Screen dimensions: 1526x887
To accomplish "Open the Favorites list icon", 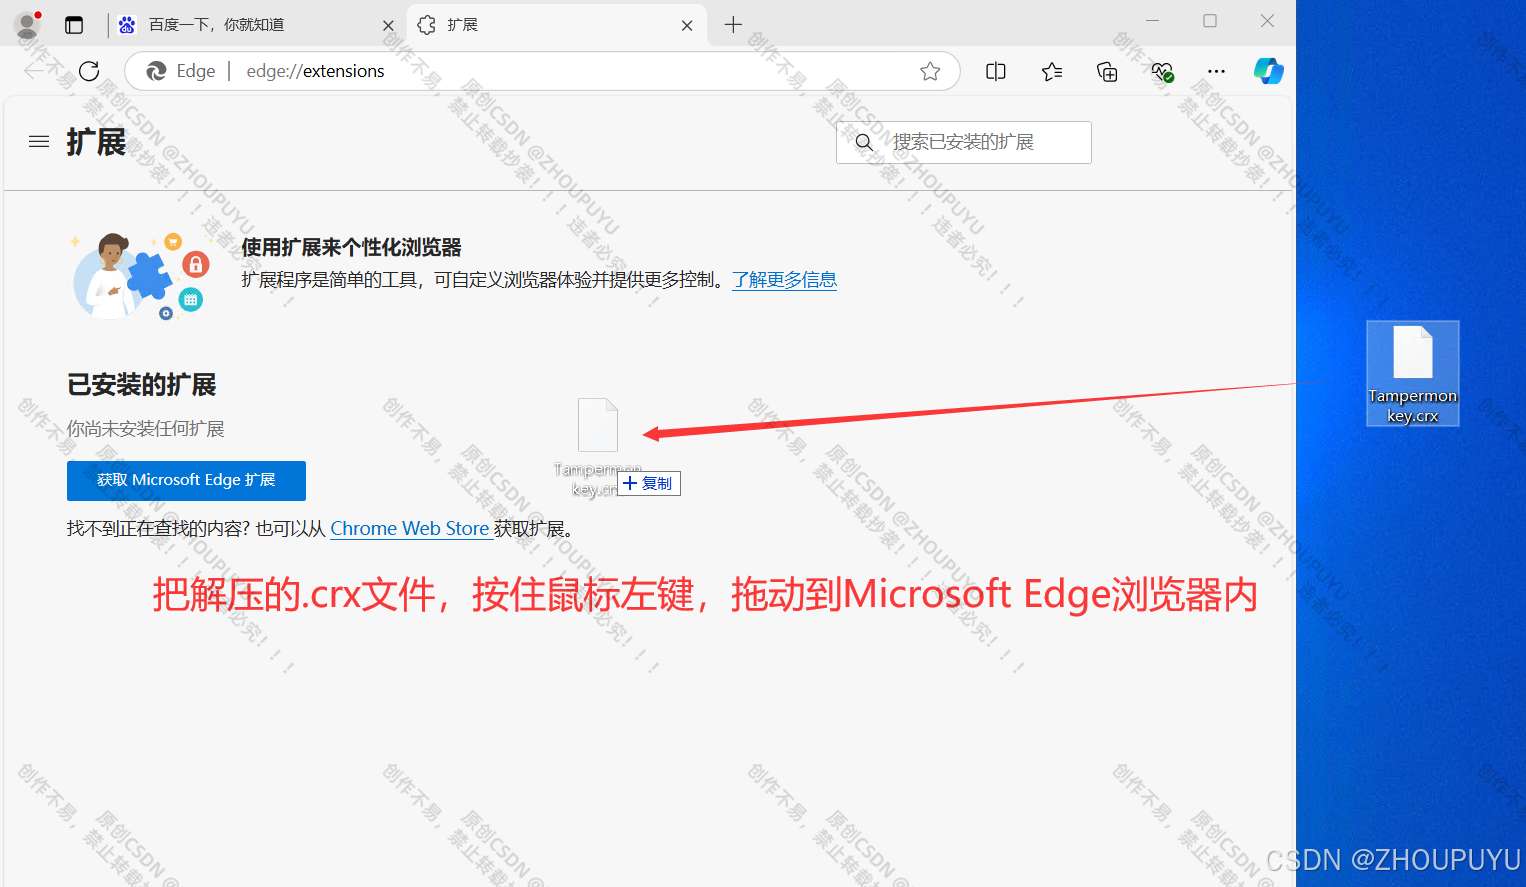I will tap(1052, 71).
